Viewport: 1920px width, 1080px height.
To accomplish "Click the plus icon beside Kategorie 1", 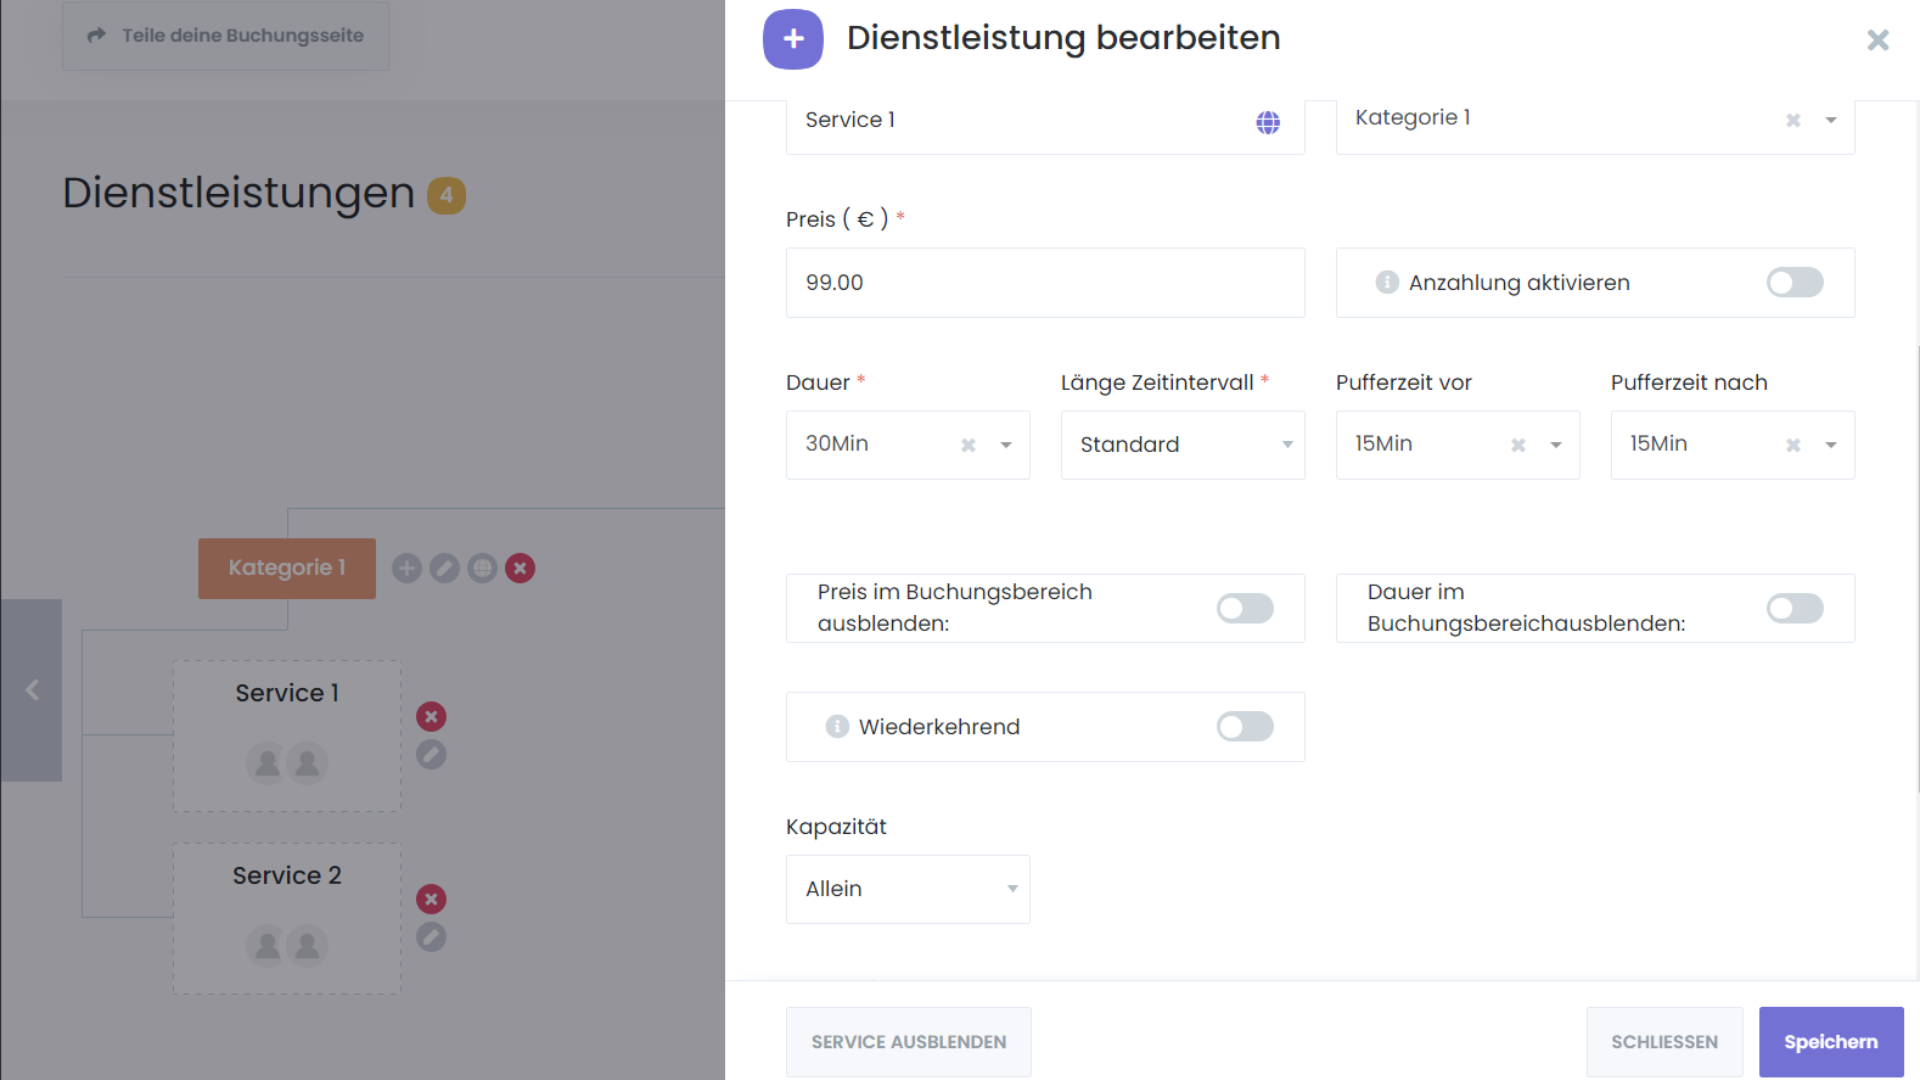I will click(406, 568).
